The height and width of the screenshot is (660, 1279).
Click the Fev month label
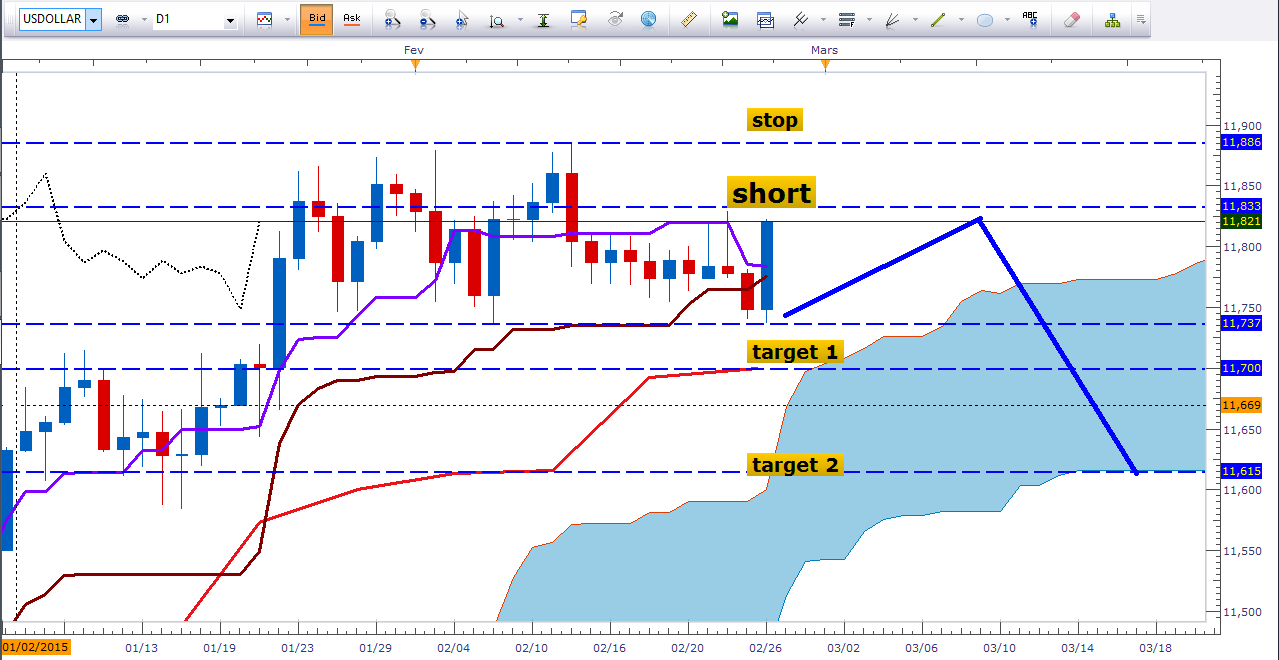(414, 49)
